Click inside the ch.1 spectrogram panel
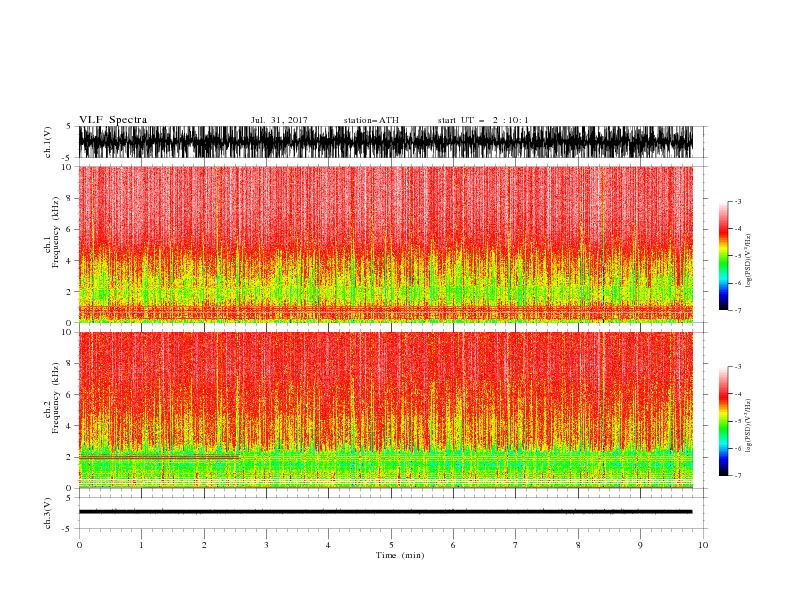The width and height of the screenshot is (792, 612). 386,244
